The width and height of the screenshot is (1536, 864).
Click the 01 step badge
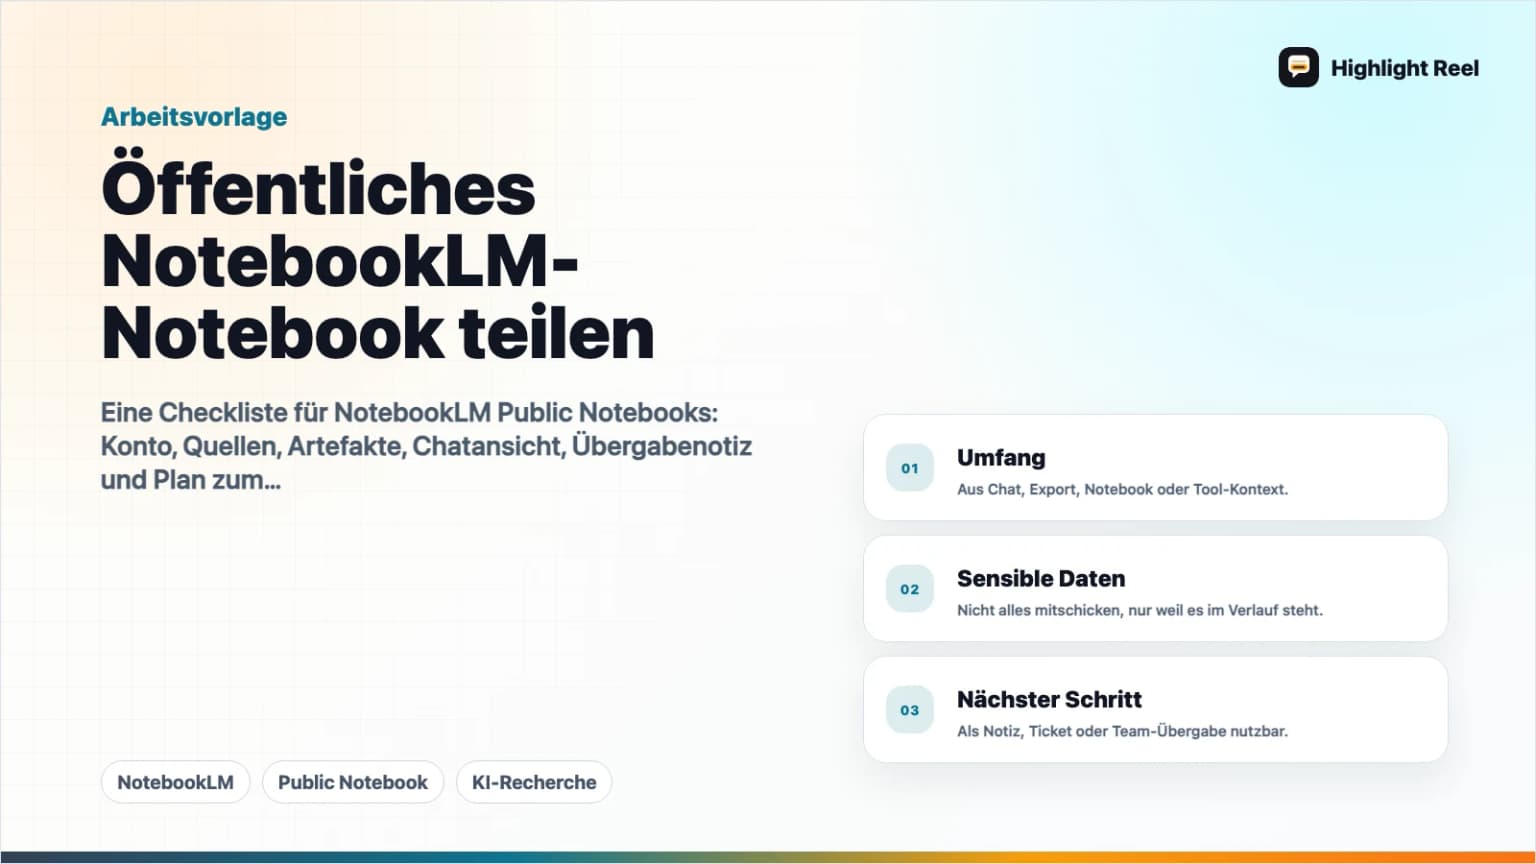[x=909, y=468]
